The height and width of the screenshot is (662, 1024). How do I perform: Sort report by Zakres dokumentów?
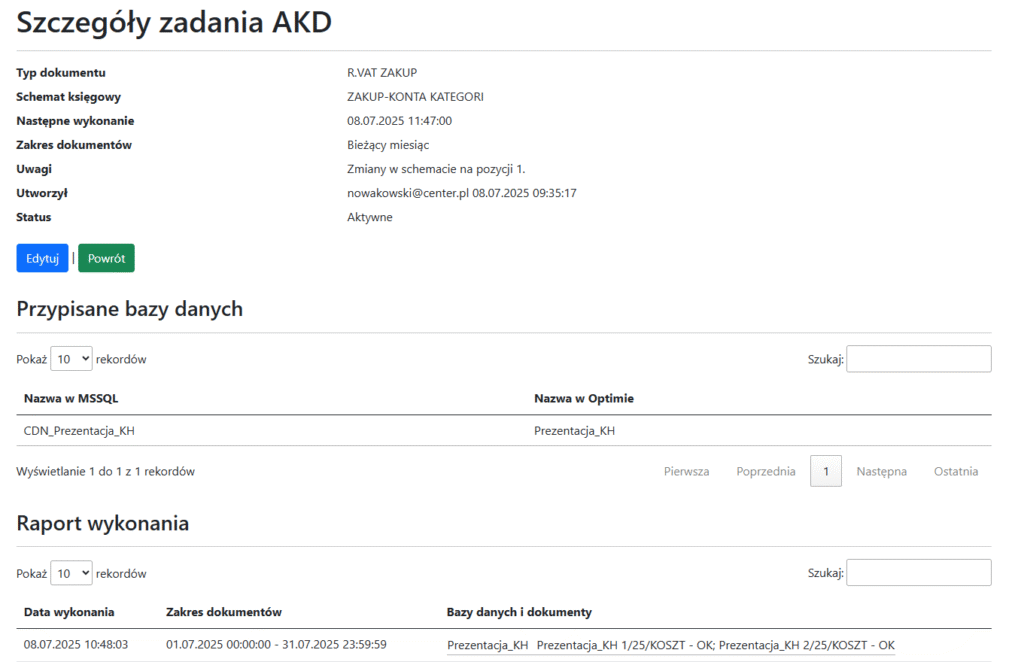pos(224,612)
